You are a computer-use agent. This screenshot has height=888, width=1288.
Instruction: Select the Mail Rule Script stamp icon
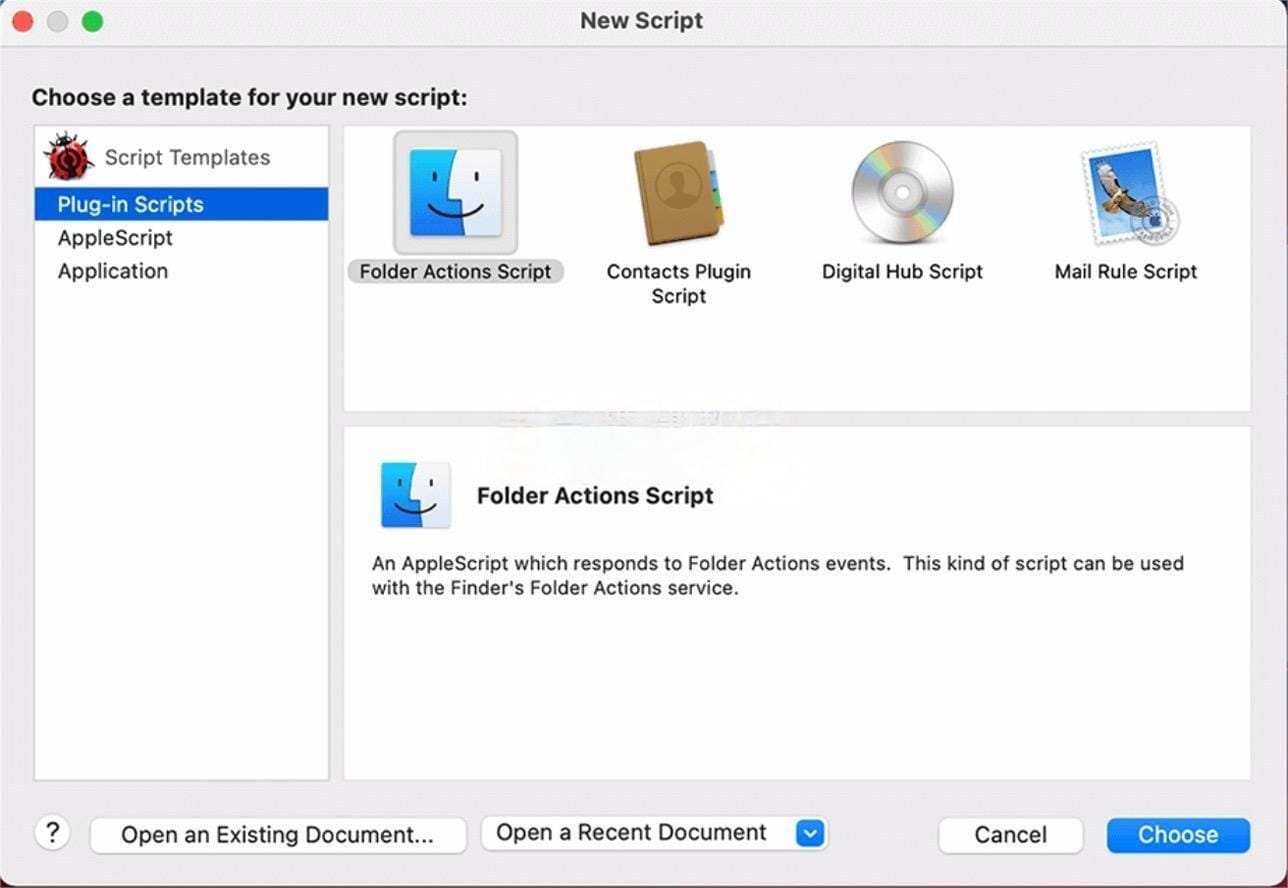pyautogui.click(x=1128, y=193)
